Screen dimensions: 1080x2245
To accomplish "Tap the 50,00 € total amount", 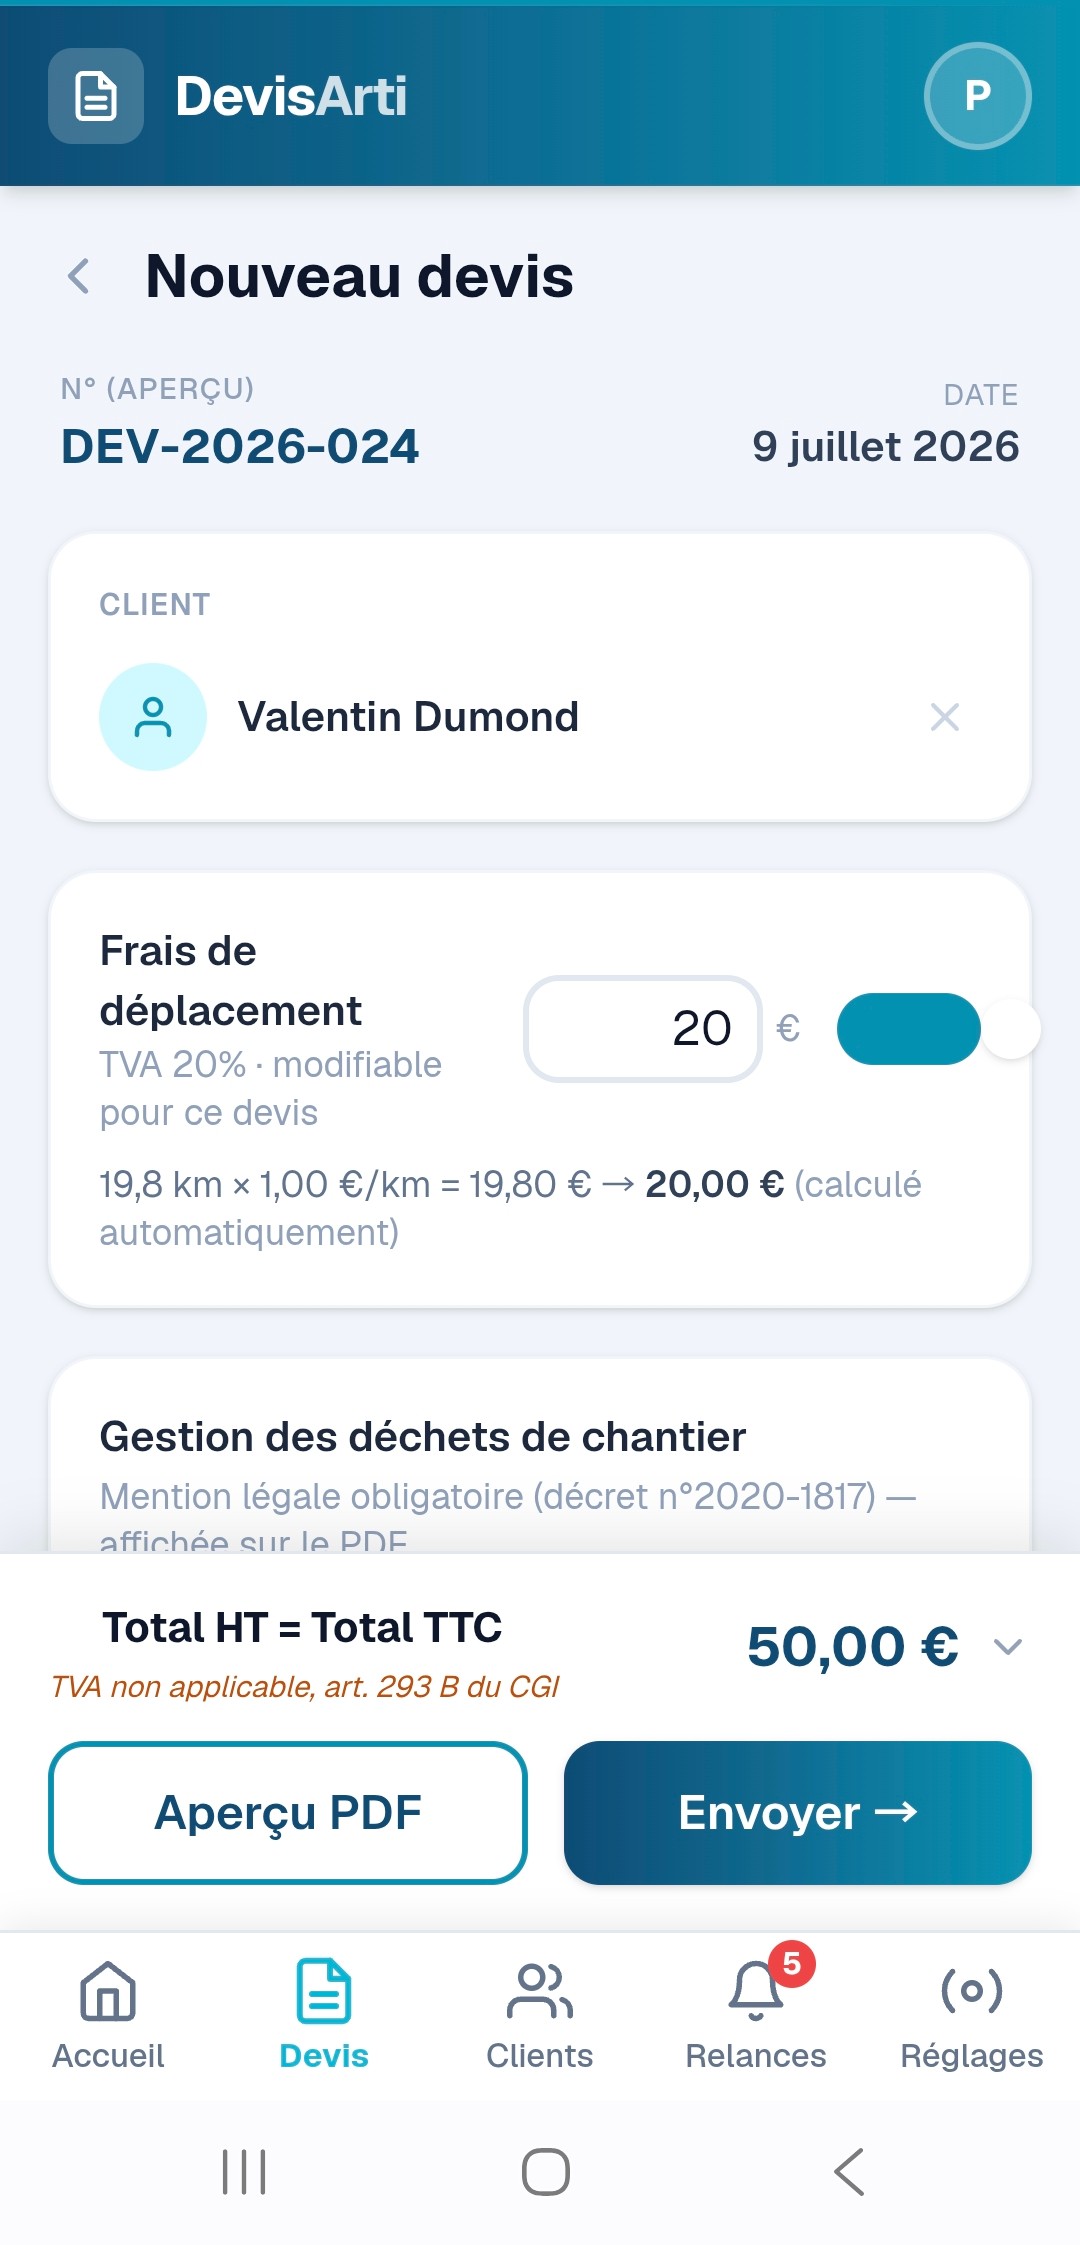I will tap(853, 1646).
